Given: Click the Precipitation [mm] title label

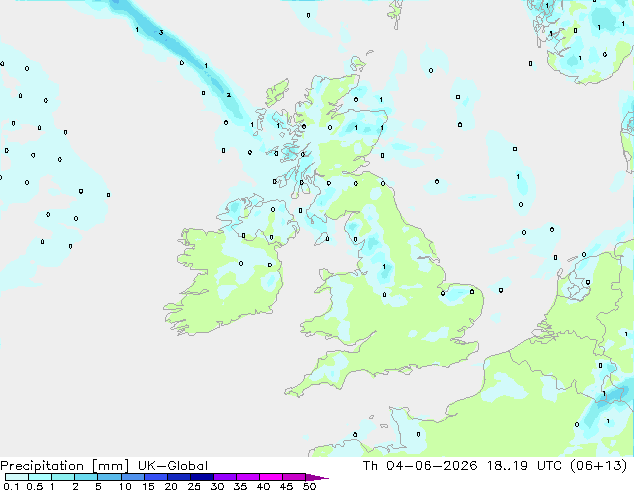Looking at the screenshot, I should point(64,466).
